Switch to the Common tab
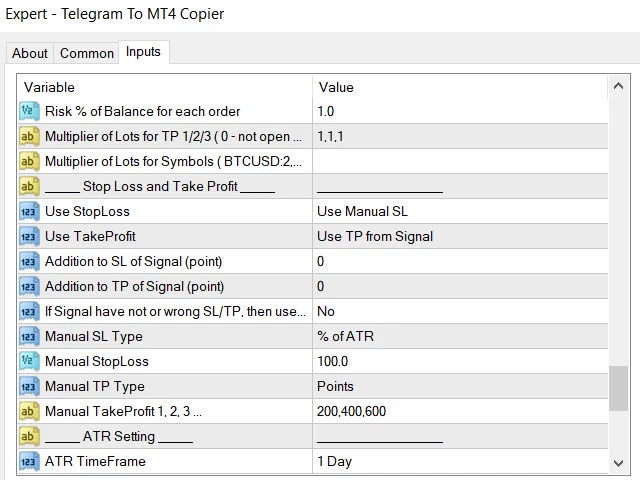Viewport: 640px width, 480px height. [86, 53]
